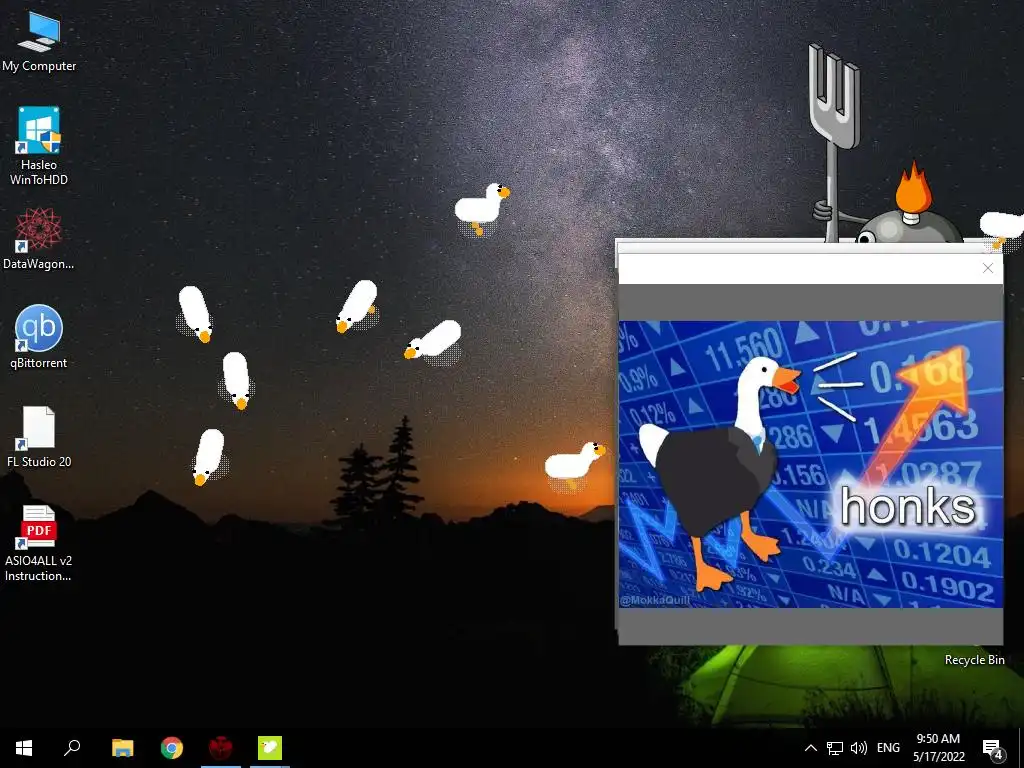The height and width of the screenshot is (768, 1024).
Task: Select the Hasleo WinToHDD shortcut icon
Action: pyautogui.click(x=39, y=145)
